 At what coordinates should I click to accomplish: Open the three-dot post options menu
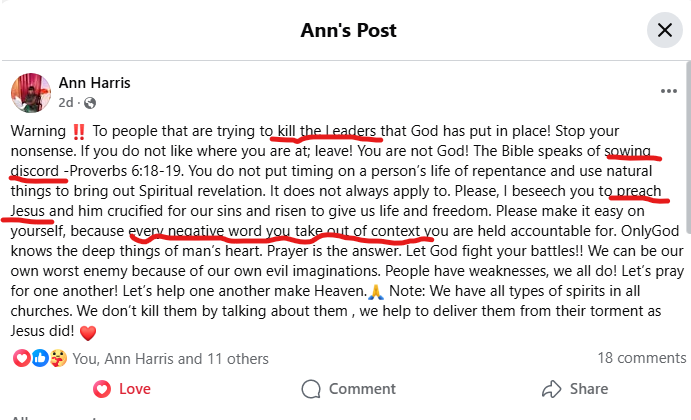669,91
